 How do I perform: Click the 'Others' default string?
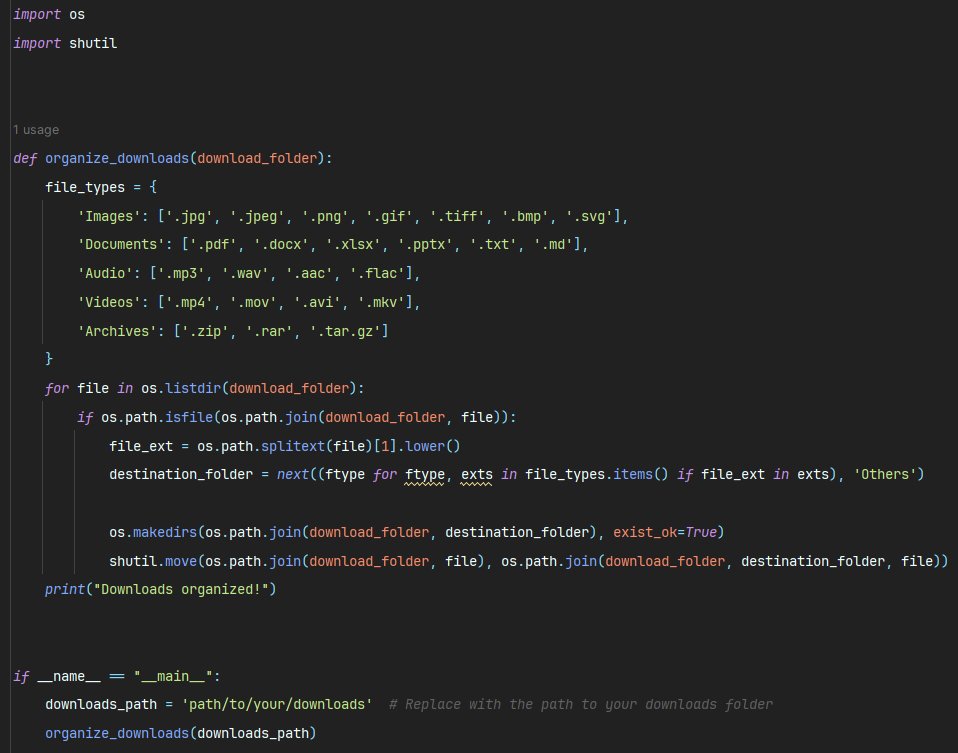coord(885,474)
